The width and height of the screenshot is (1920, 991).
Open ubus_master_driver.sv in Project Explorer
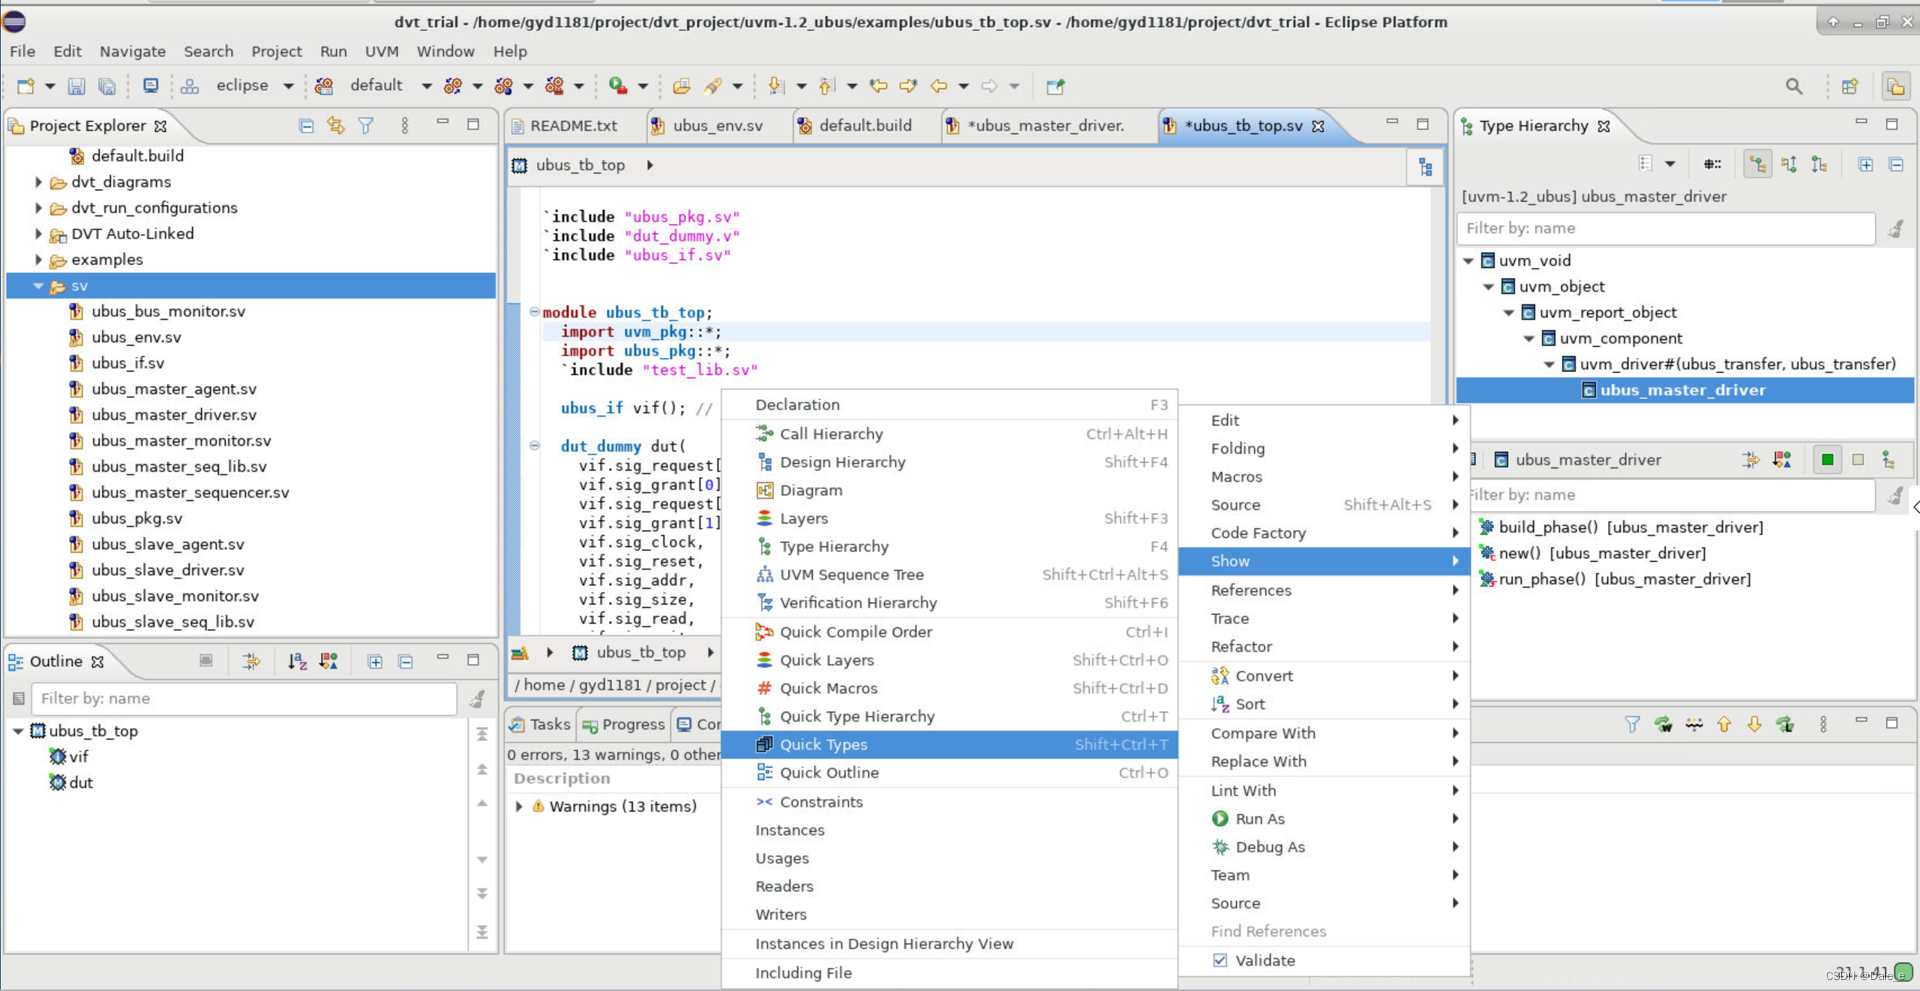(x=174, y=415)
